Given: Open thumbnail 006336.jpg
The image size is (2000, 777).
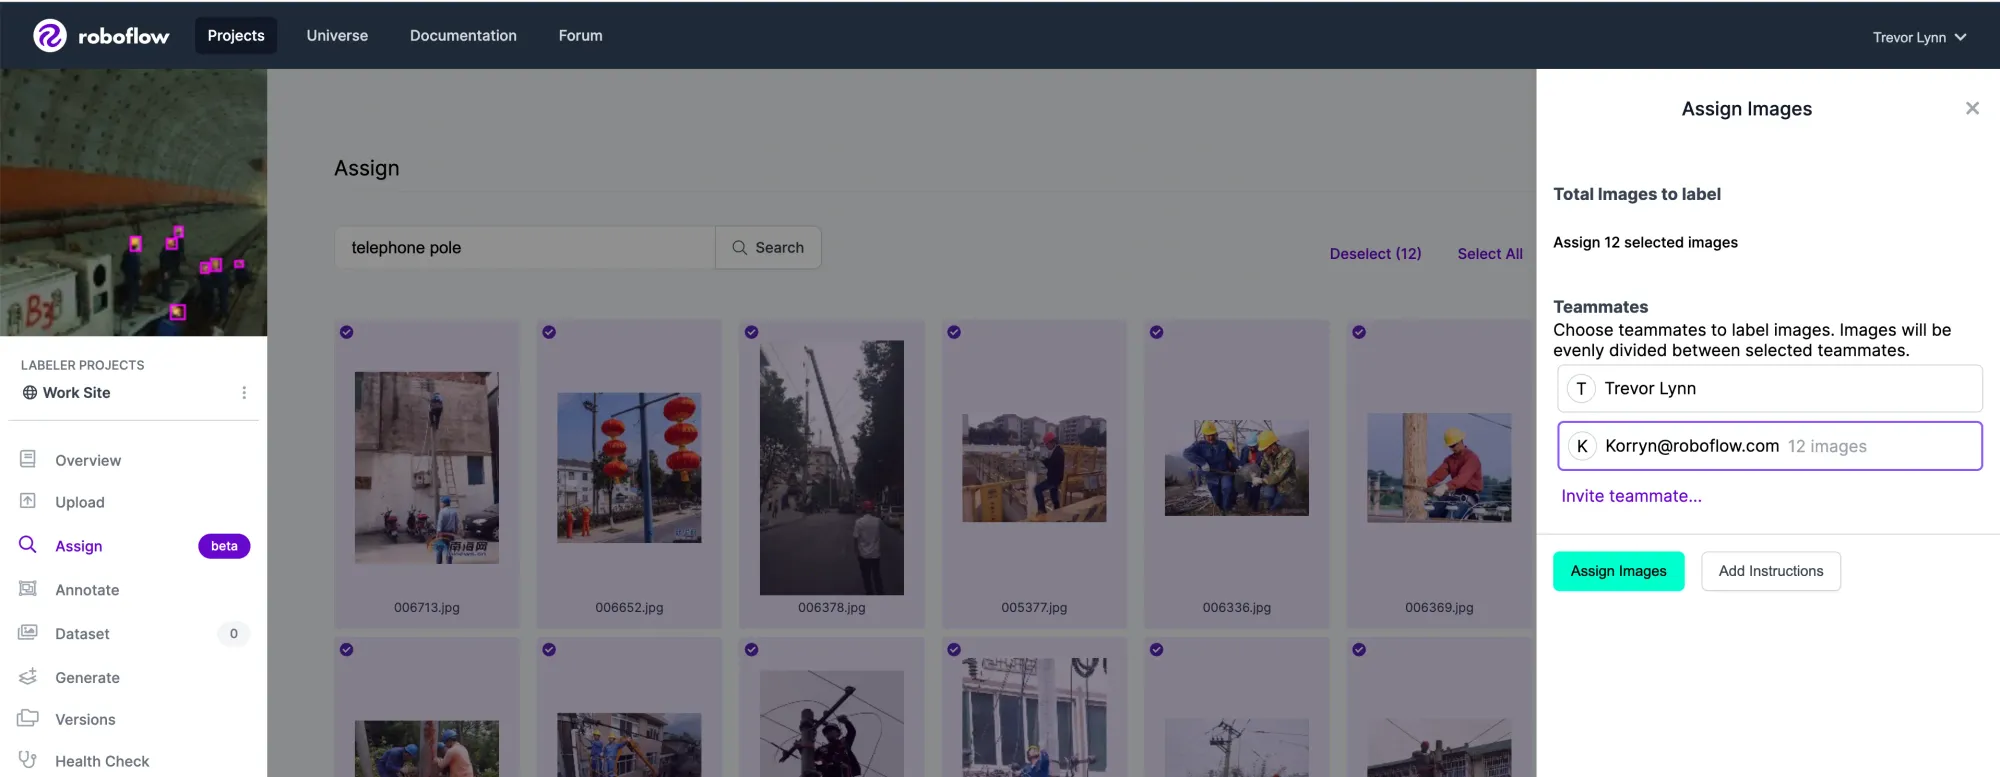Looking at the screenshot, I should pos(1237,468).
